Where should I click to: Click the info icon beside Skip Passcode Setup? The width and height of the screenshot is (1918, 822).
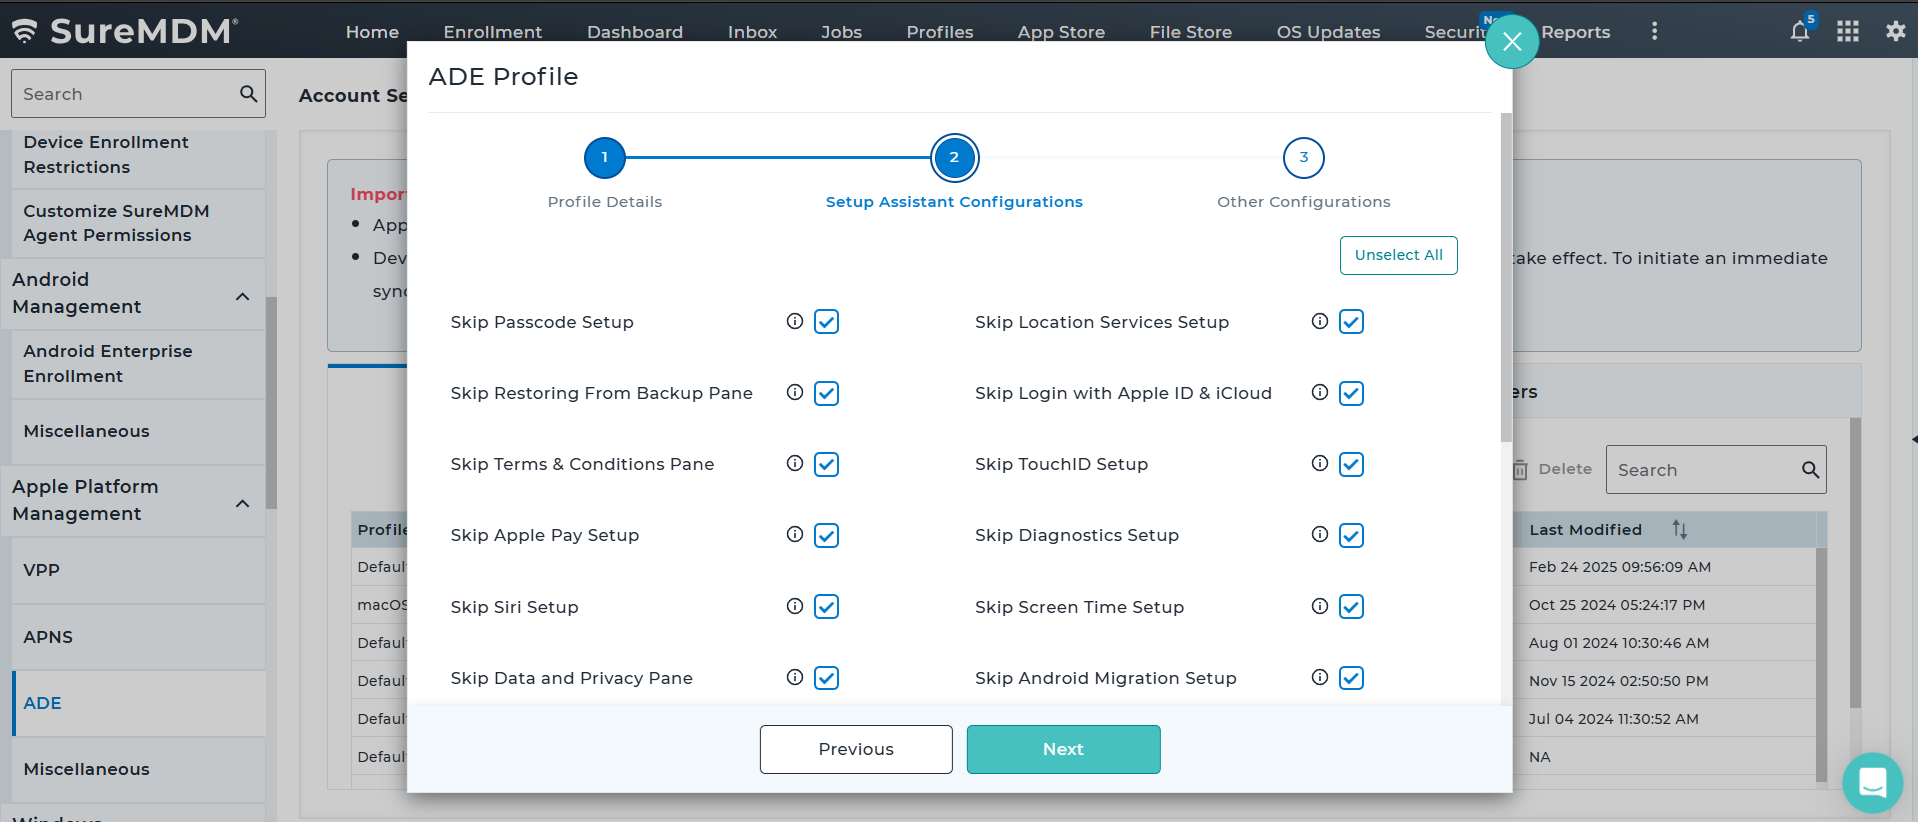[x=795, y=321]
